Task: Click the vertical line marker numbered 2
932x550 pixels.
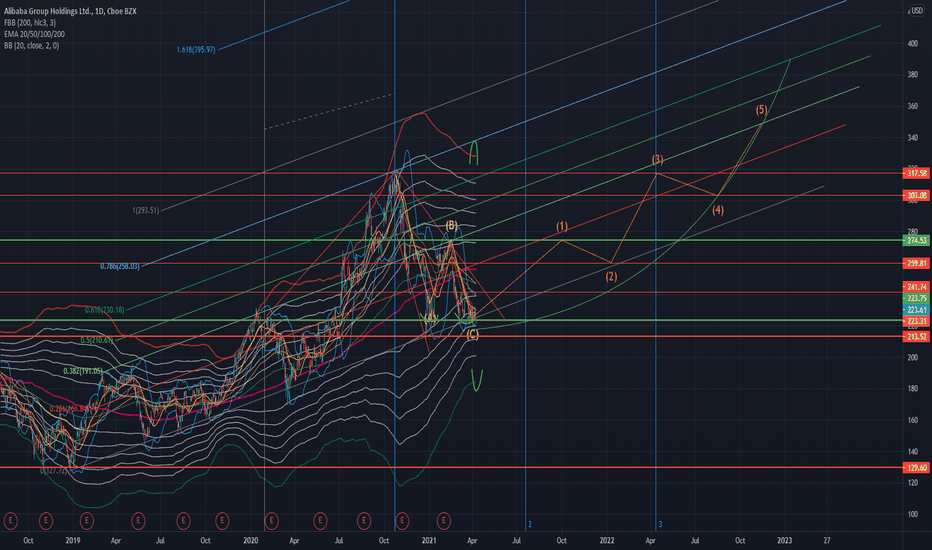Action: (530, 524)
